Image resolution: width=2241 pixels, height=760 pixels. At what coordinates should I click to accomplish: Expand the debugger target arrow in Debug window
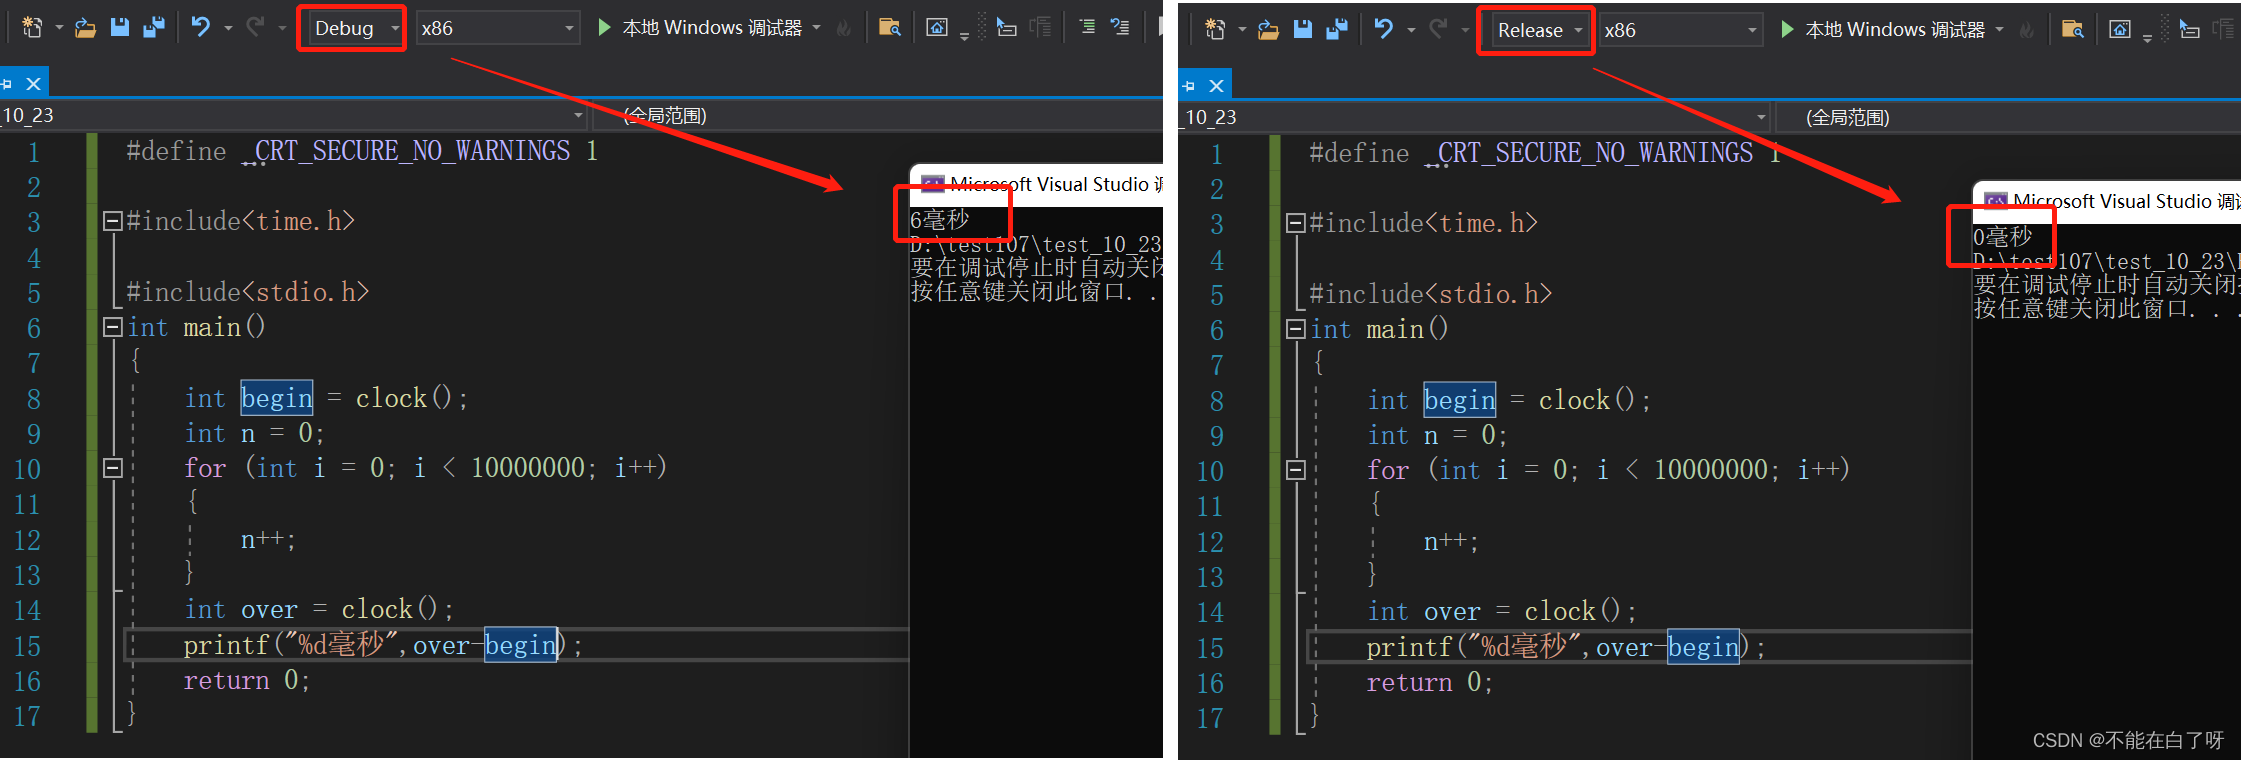point(817,28)
